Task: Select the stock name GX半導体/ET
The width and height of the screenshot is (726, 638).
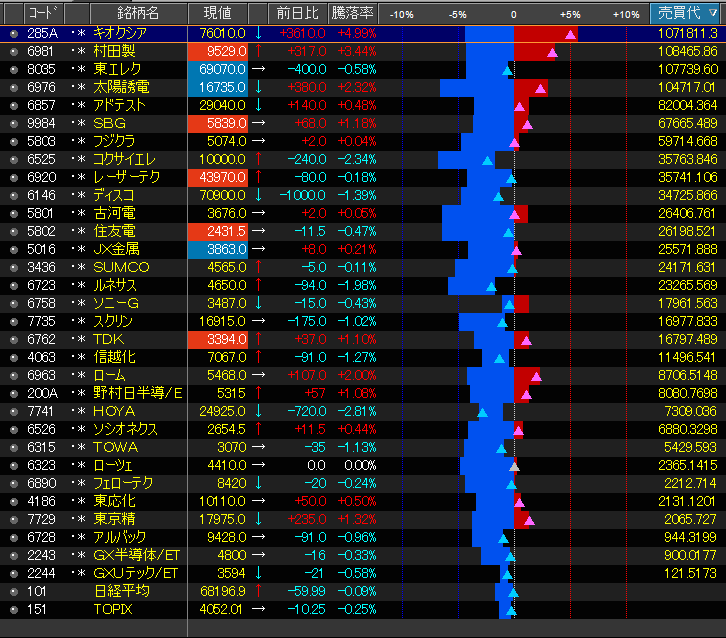Action: point(137,555)
